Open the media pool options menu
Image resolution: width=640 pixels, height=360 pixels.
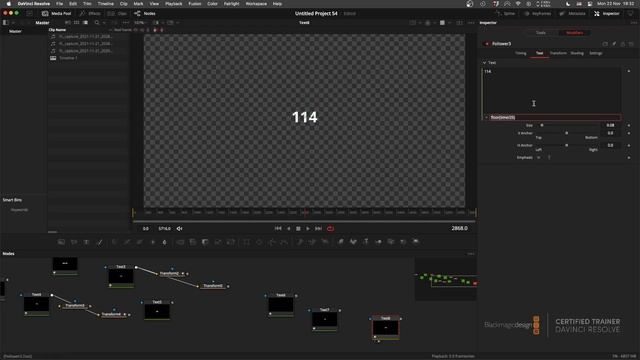(x=126, y=23)
